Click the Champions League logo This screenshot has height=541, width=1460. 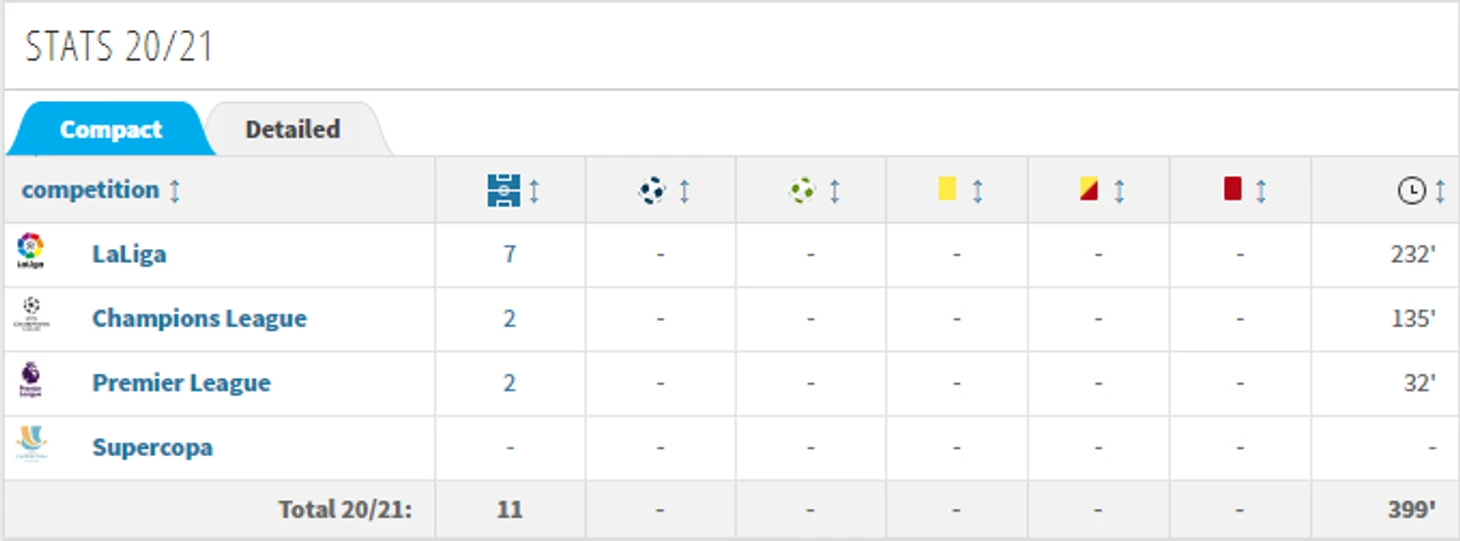coord(31,315)
